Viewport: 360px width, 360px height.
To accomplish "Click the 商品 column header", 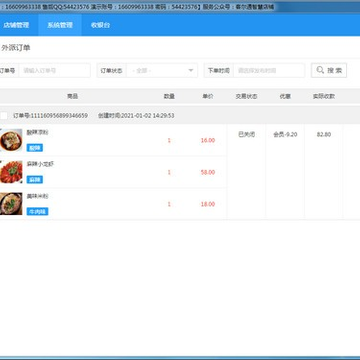I will click(x=72, y=97).
